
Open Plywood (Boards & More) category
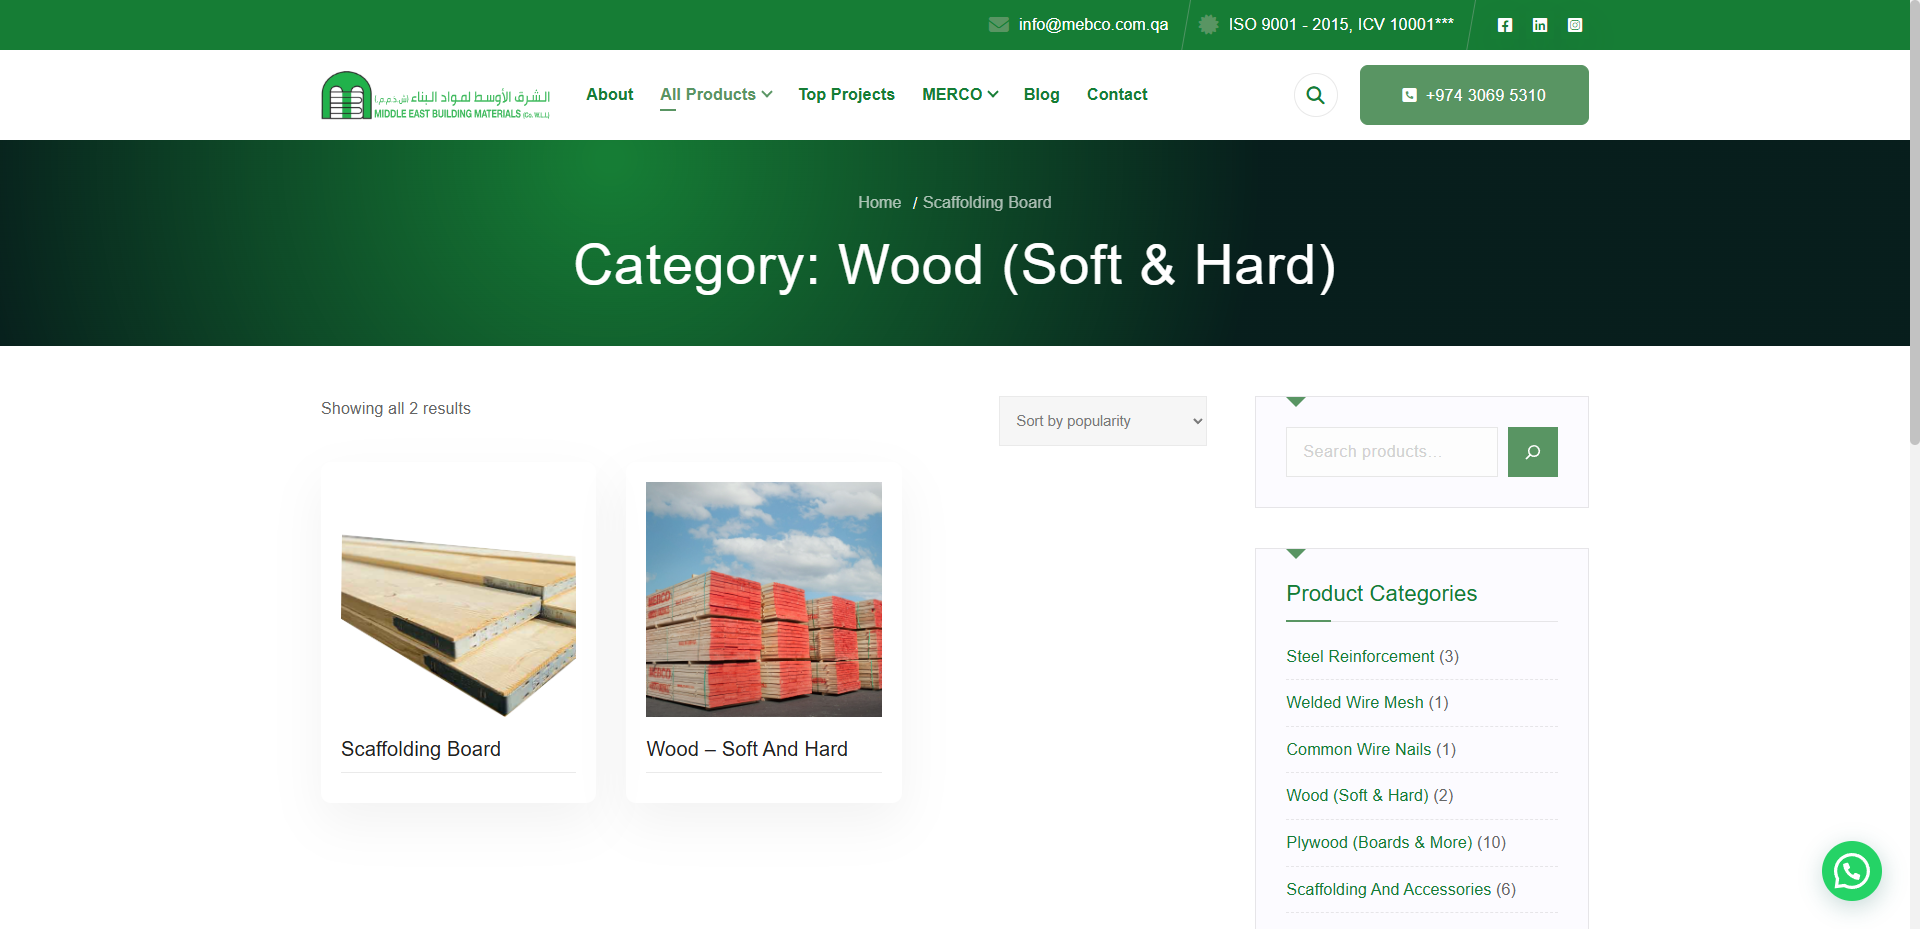click(x=1379, y=842)
